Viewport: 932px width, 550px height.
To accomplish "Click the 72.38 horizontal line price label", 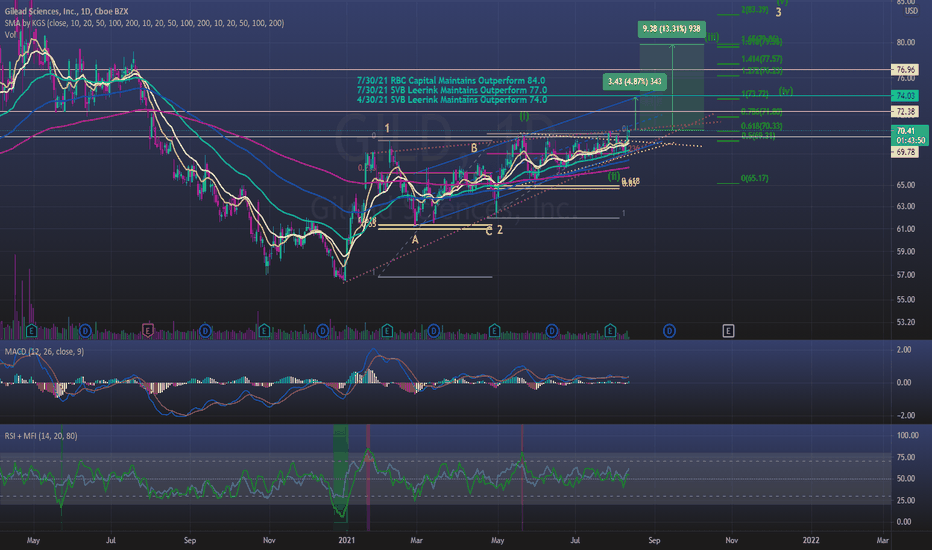I will click(x=905, y=112).
